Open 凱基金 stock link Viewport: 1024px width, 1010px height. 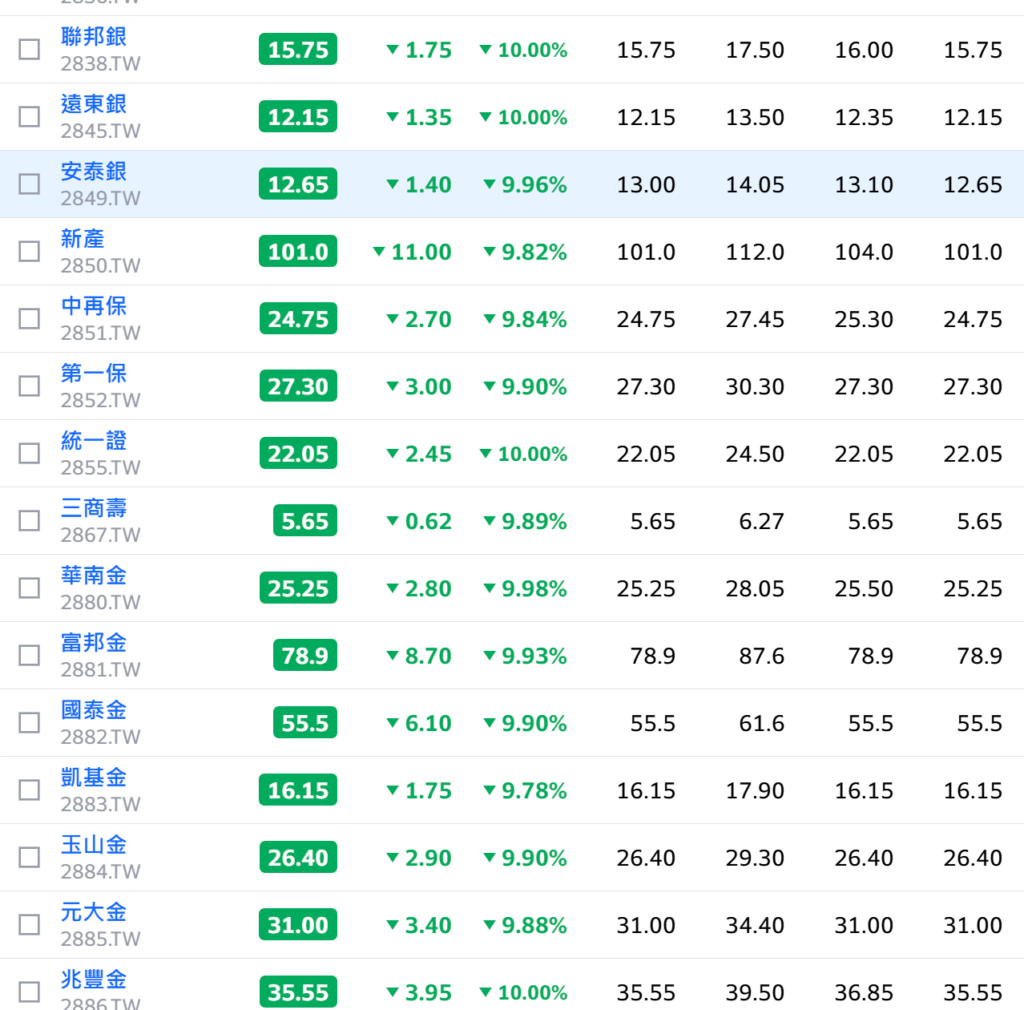click(94, 778)
